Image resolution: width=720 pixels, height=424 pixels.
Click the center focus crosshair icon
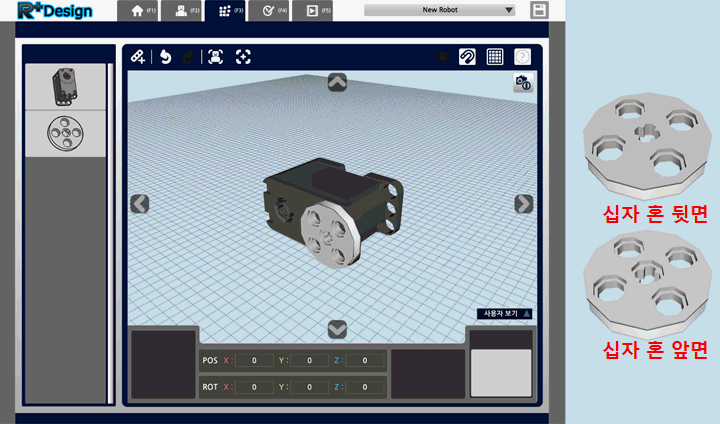(x=243, y=57)
